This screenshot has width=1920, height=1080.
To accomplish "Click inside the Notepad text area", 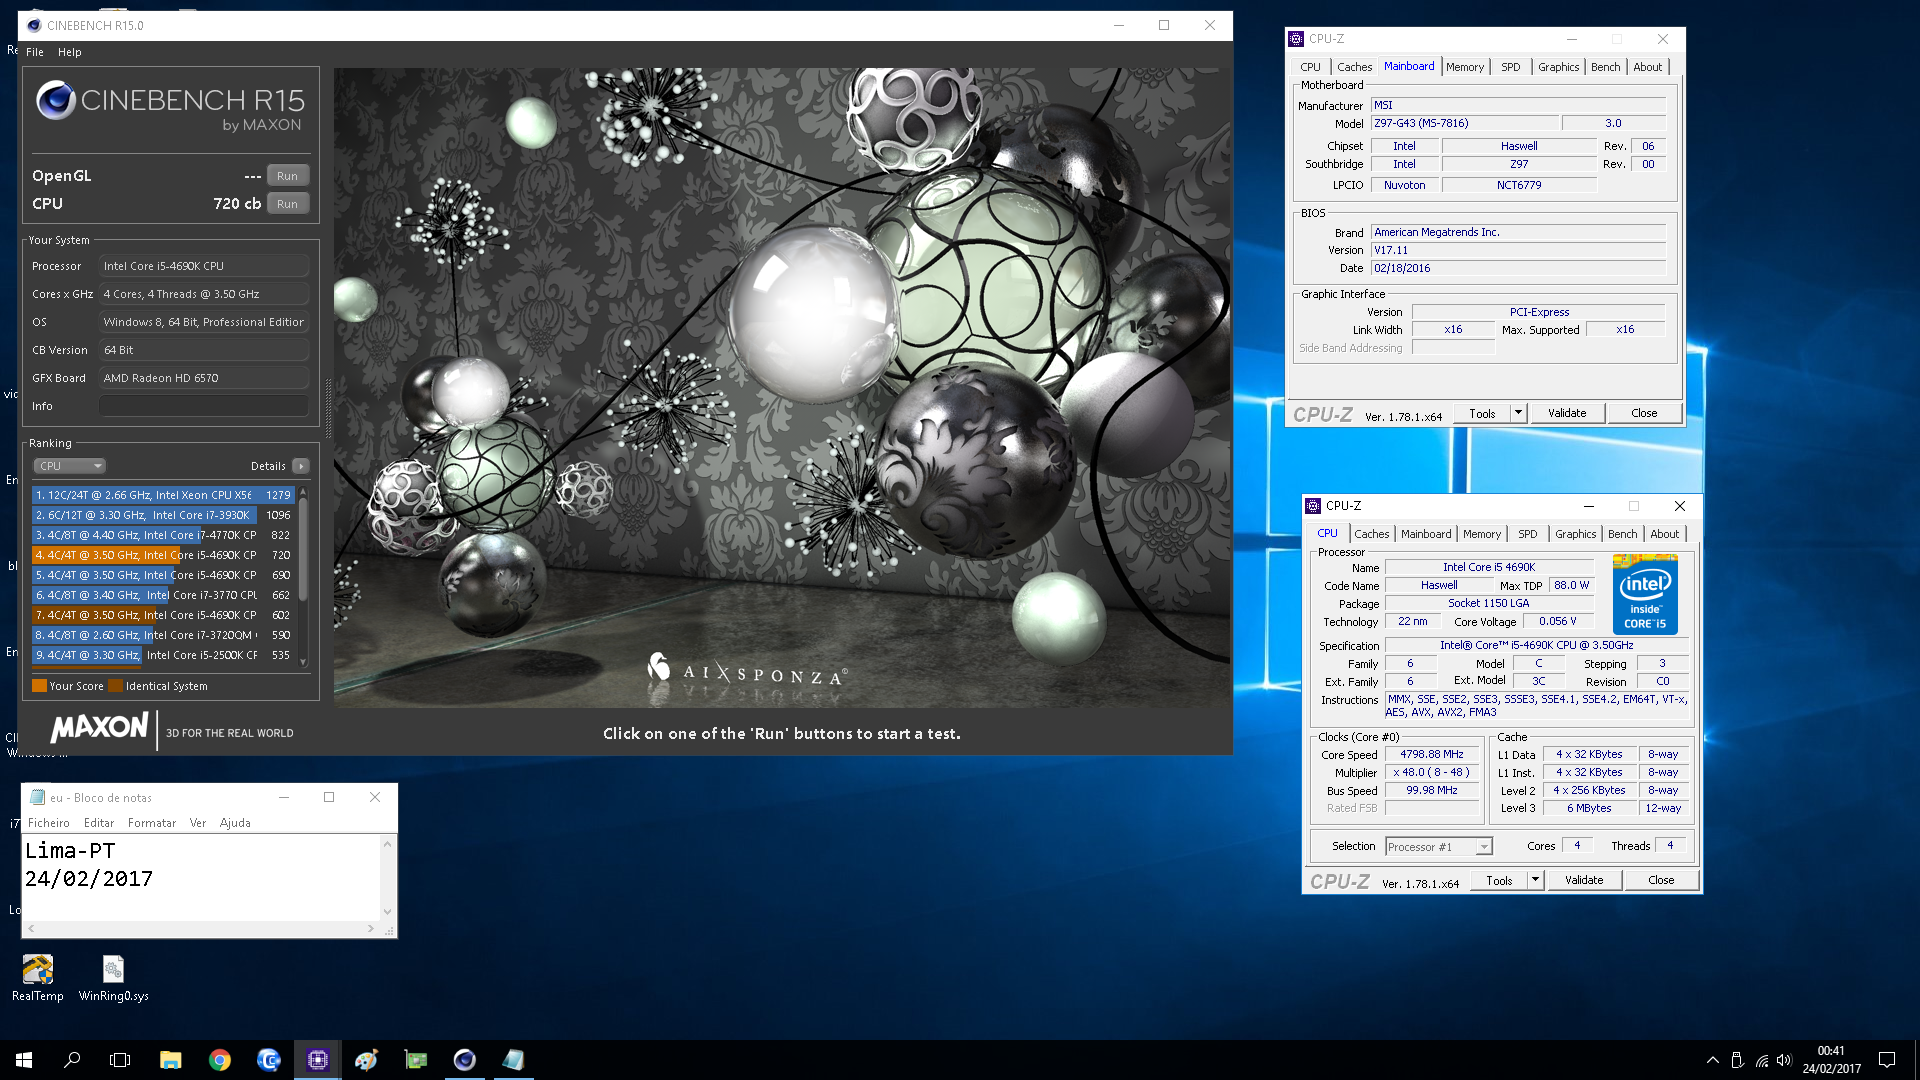I will (201, 877).
